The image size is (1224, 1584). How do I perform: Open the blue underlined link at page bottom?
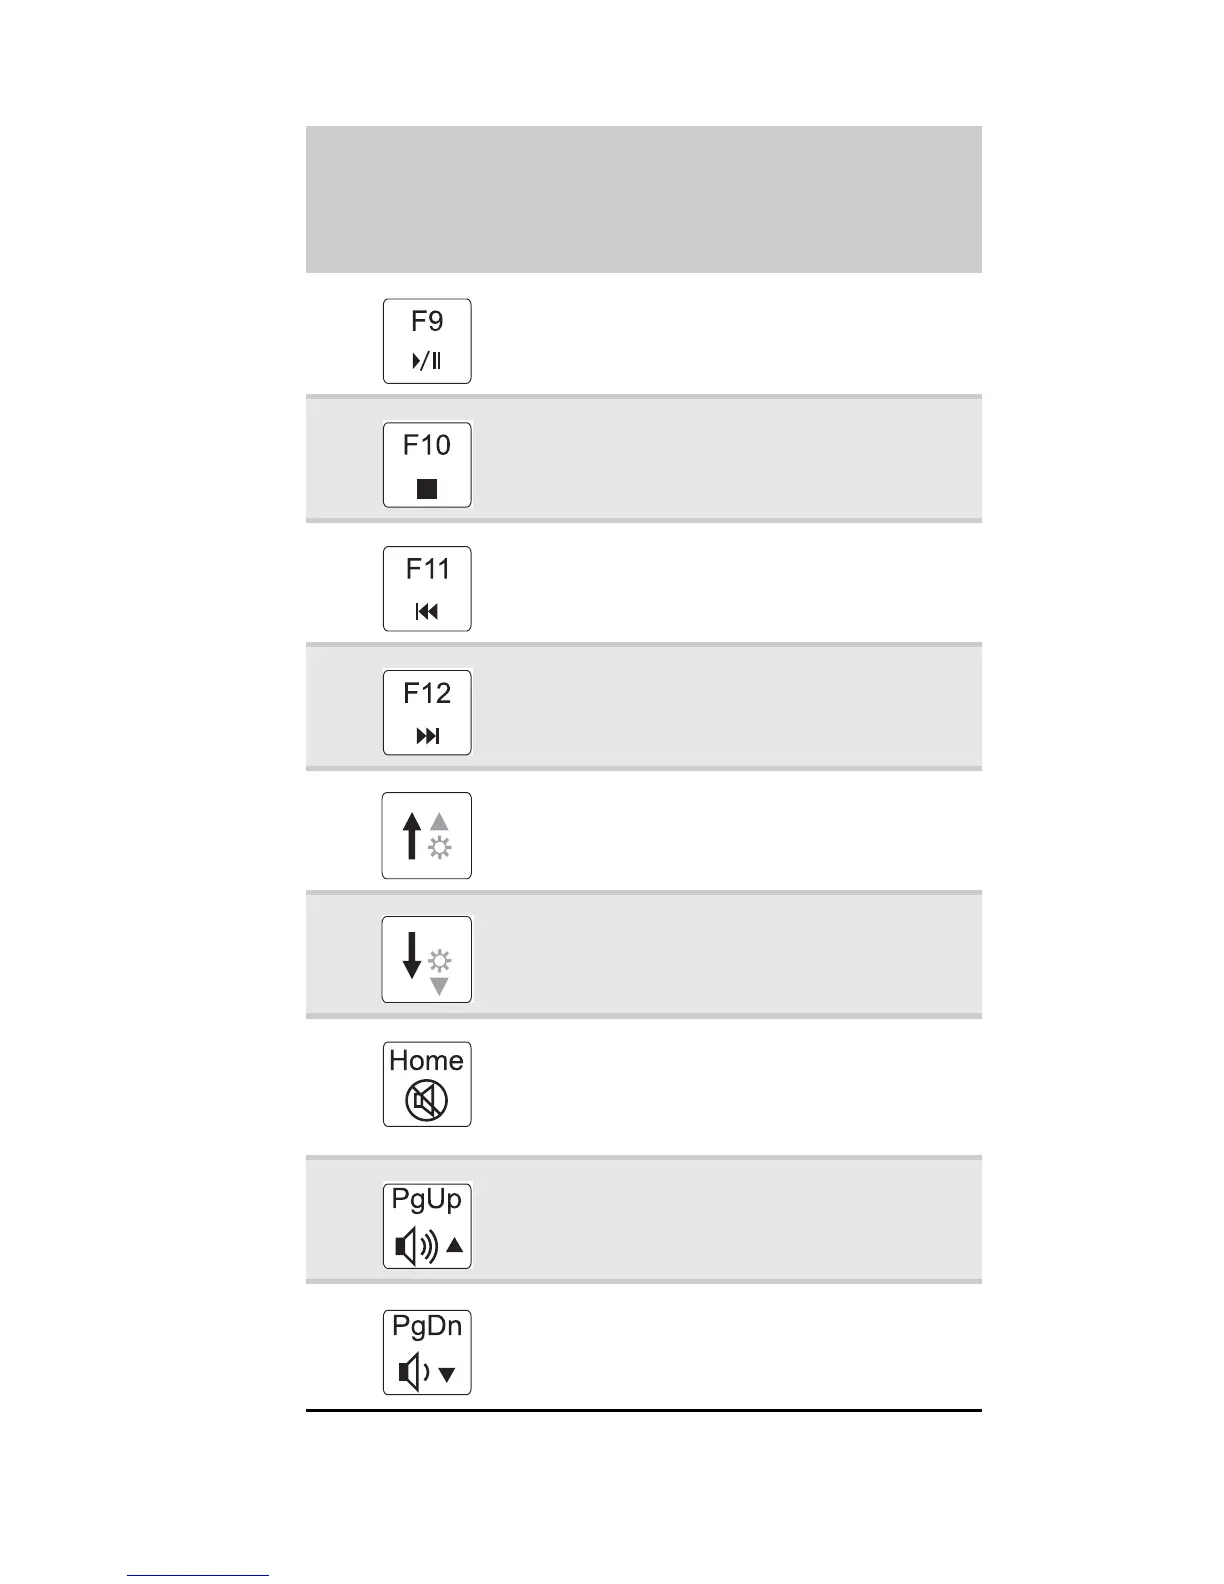(x=197, y=1575)
